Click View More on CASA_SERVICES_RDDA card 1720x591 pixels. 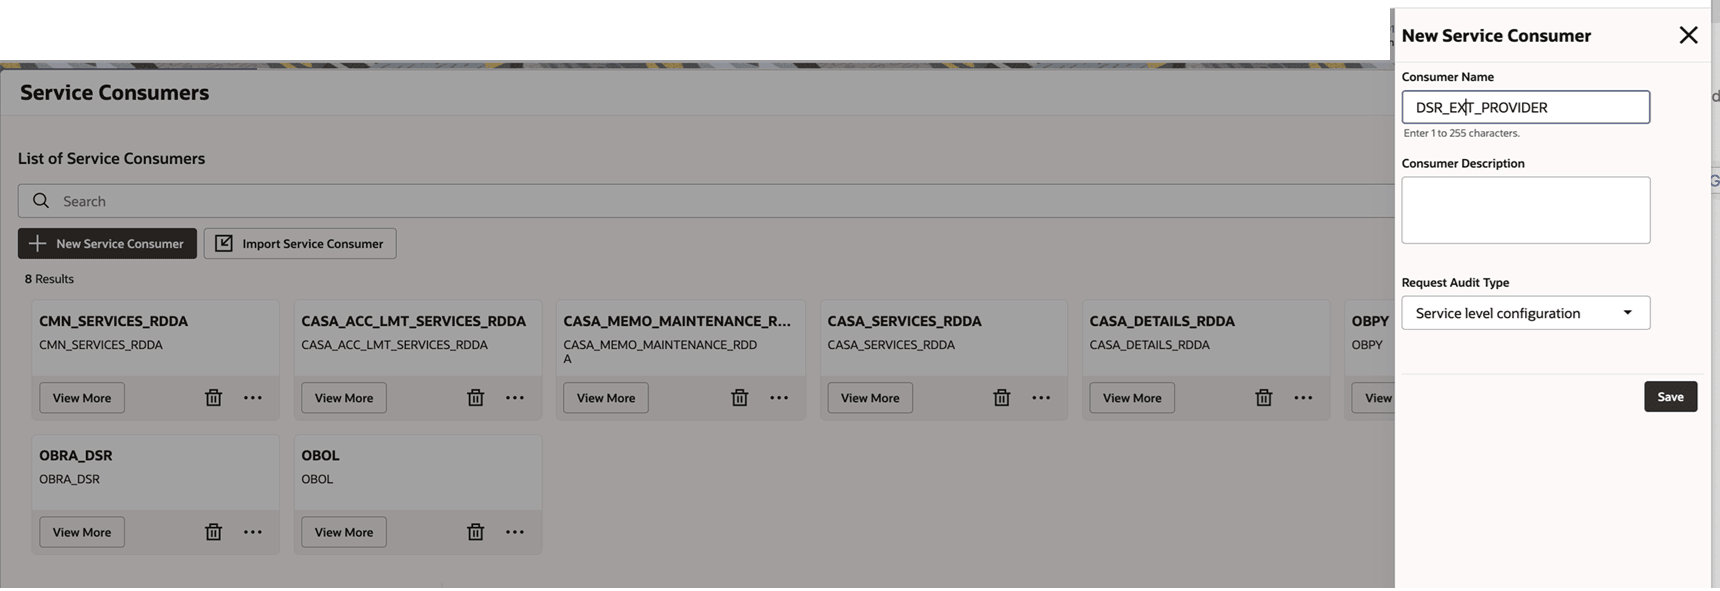pos(870,398)
